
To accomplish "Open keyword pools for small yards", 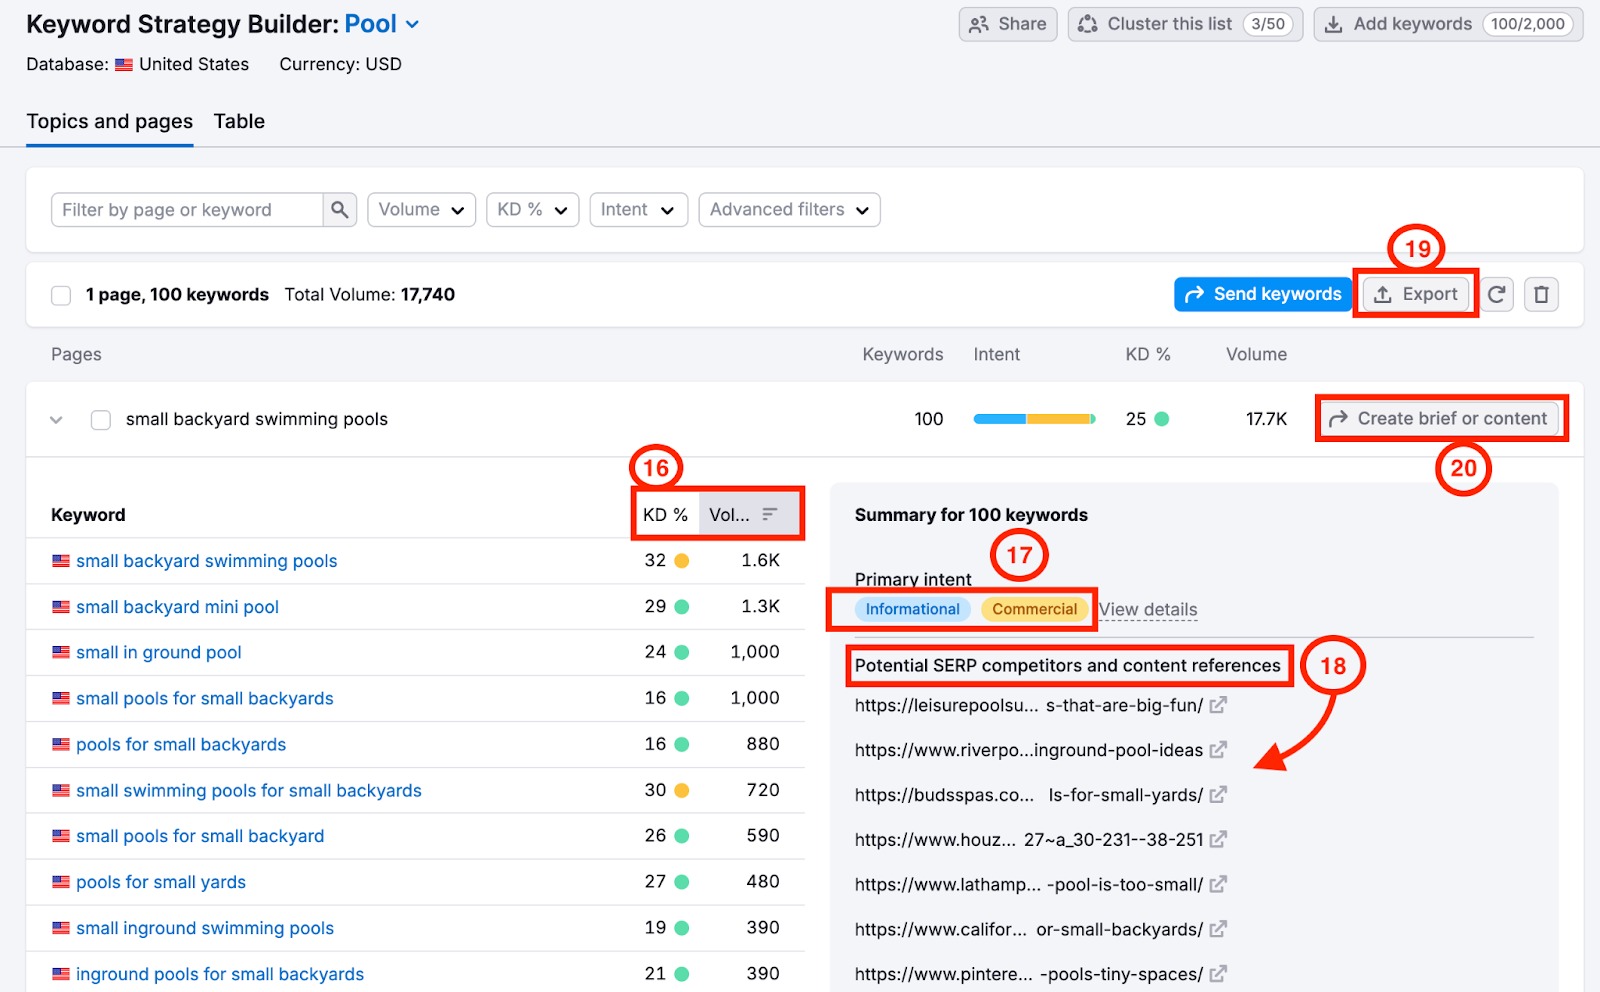I will [161, 883].
